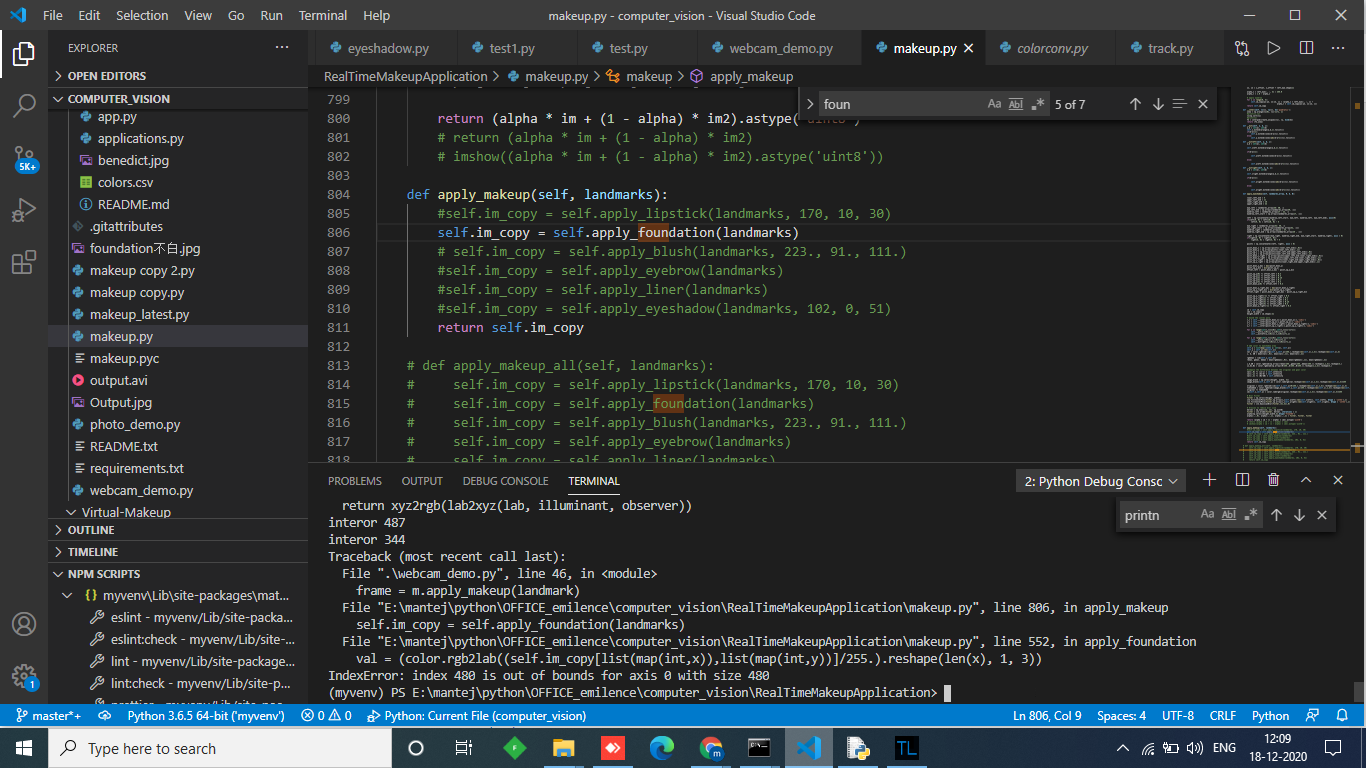Image resolution: width=1366 pixels, height=768 pixels.
Task: Click Open Changes icon in editor toolbar
Action: point(1242,48)
